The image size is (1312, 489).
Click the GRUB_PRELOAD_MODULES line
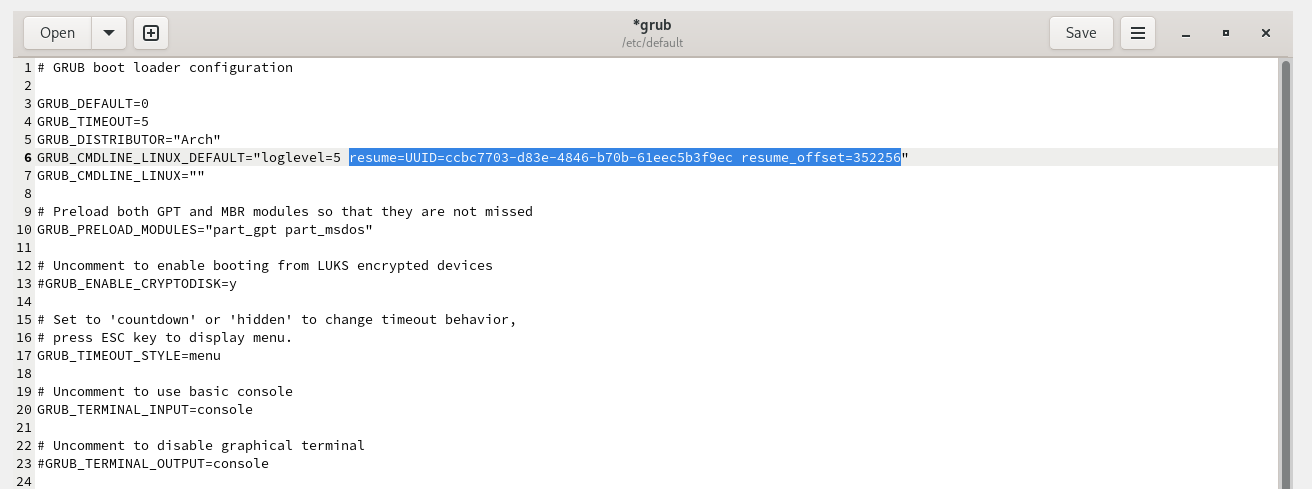point(205,229)
